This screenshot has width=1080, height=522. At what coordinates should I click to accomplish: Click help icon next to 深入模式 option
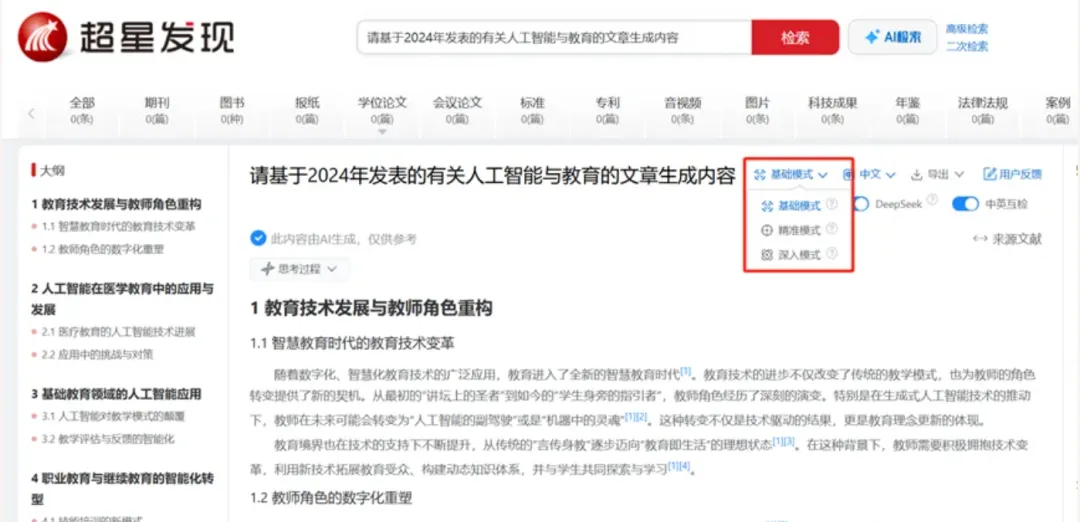(831, 254)
